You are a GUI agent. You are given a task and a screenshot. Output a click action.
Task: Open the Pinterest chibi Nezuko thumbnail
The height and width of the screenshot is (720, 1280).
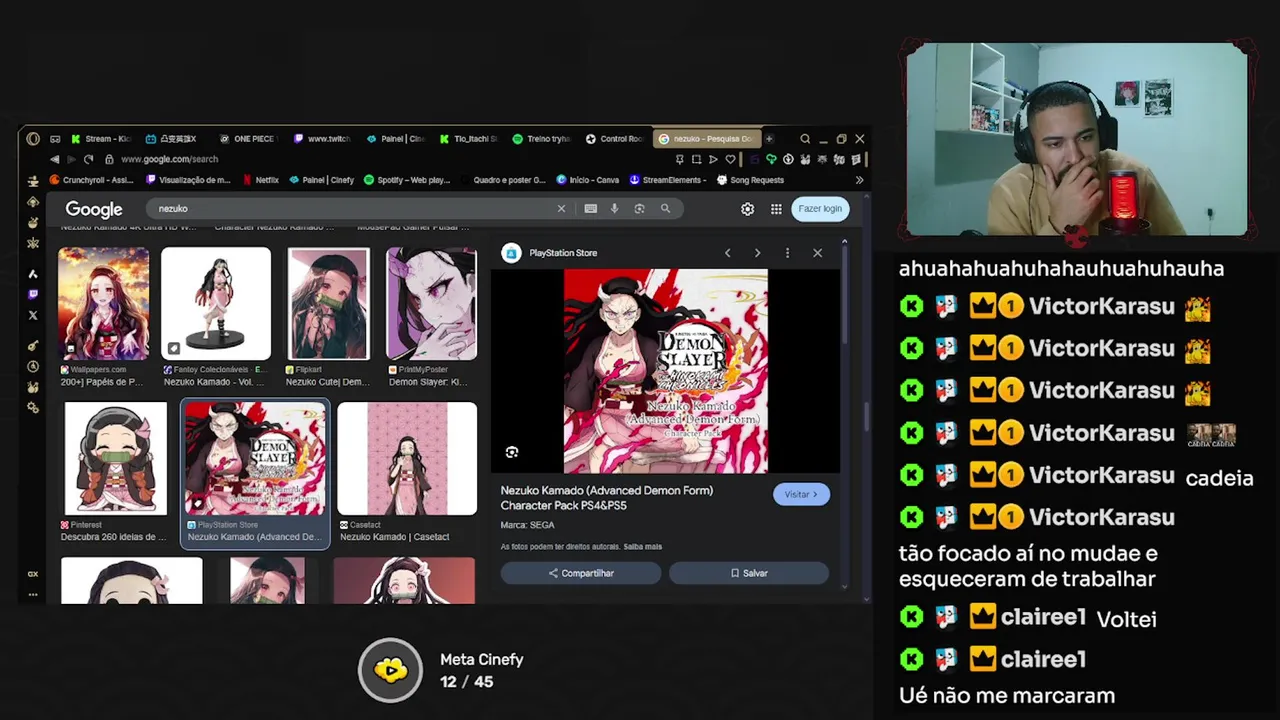click(115, 459)
